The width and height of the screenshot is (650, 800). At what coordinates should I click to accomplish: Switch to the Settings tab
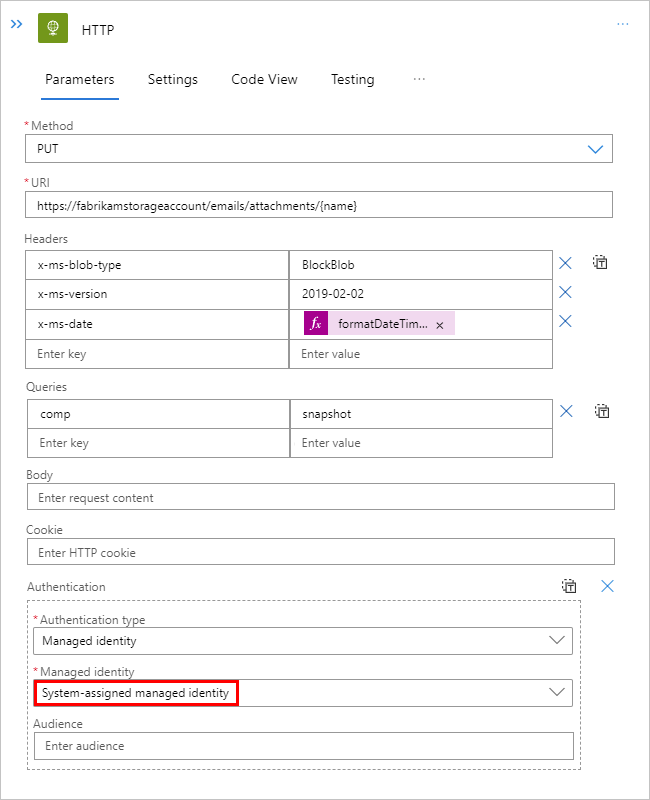173,80
